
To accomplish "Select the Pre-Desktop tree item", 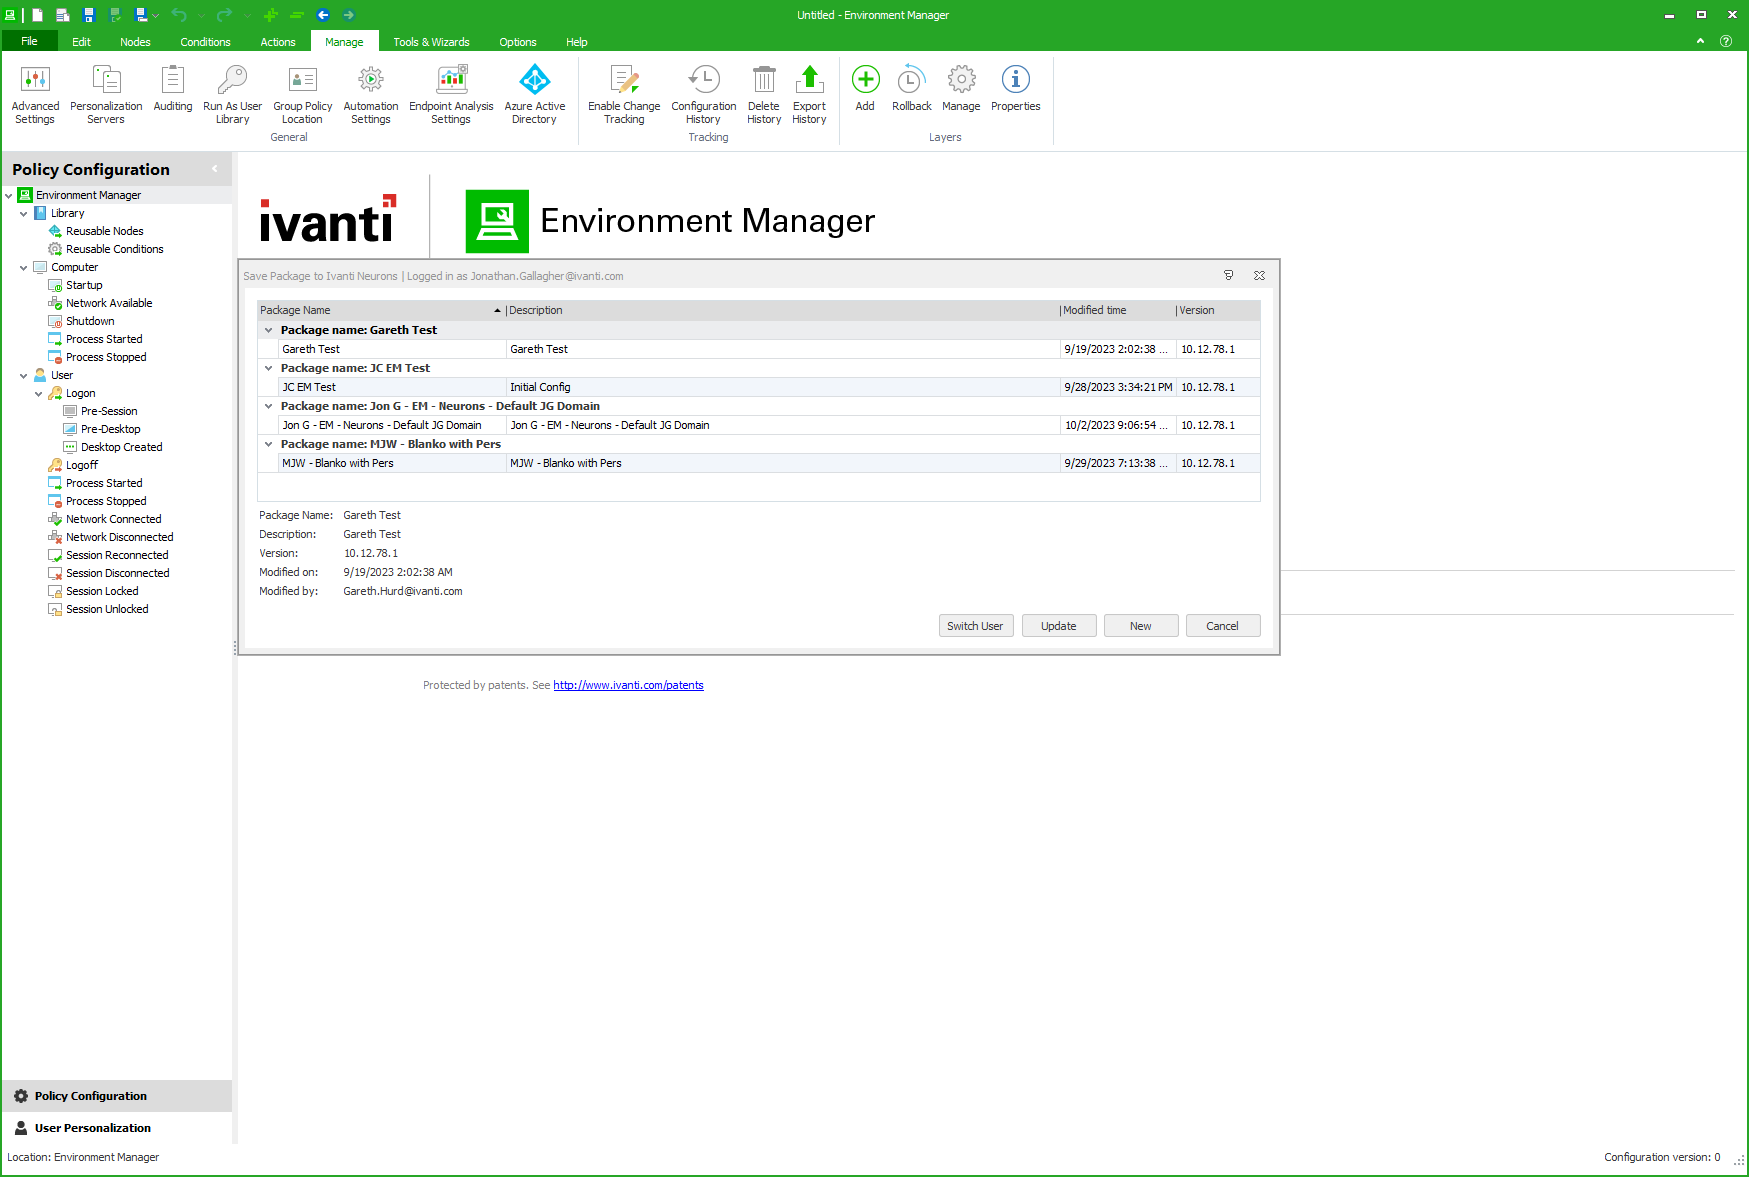I will [x=110, y=430].
